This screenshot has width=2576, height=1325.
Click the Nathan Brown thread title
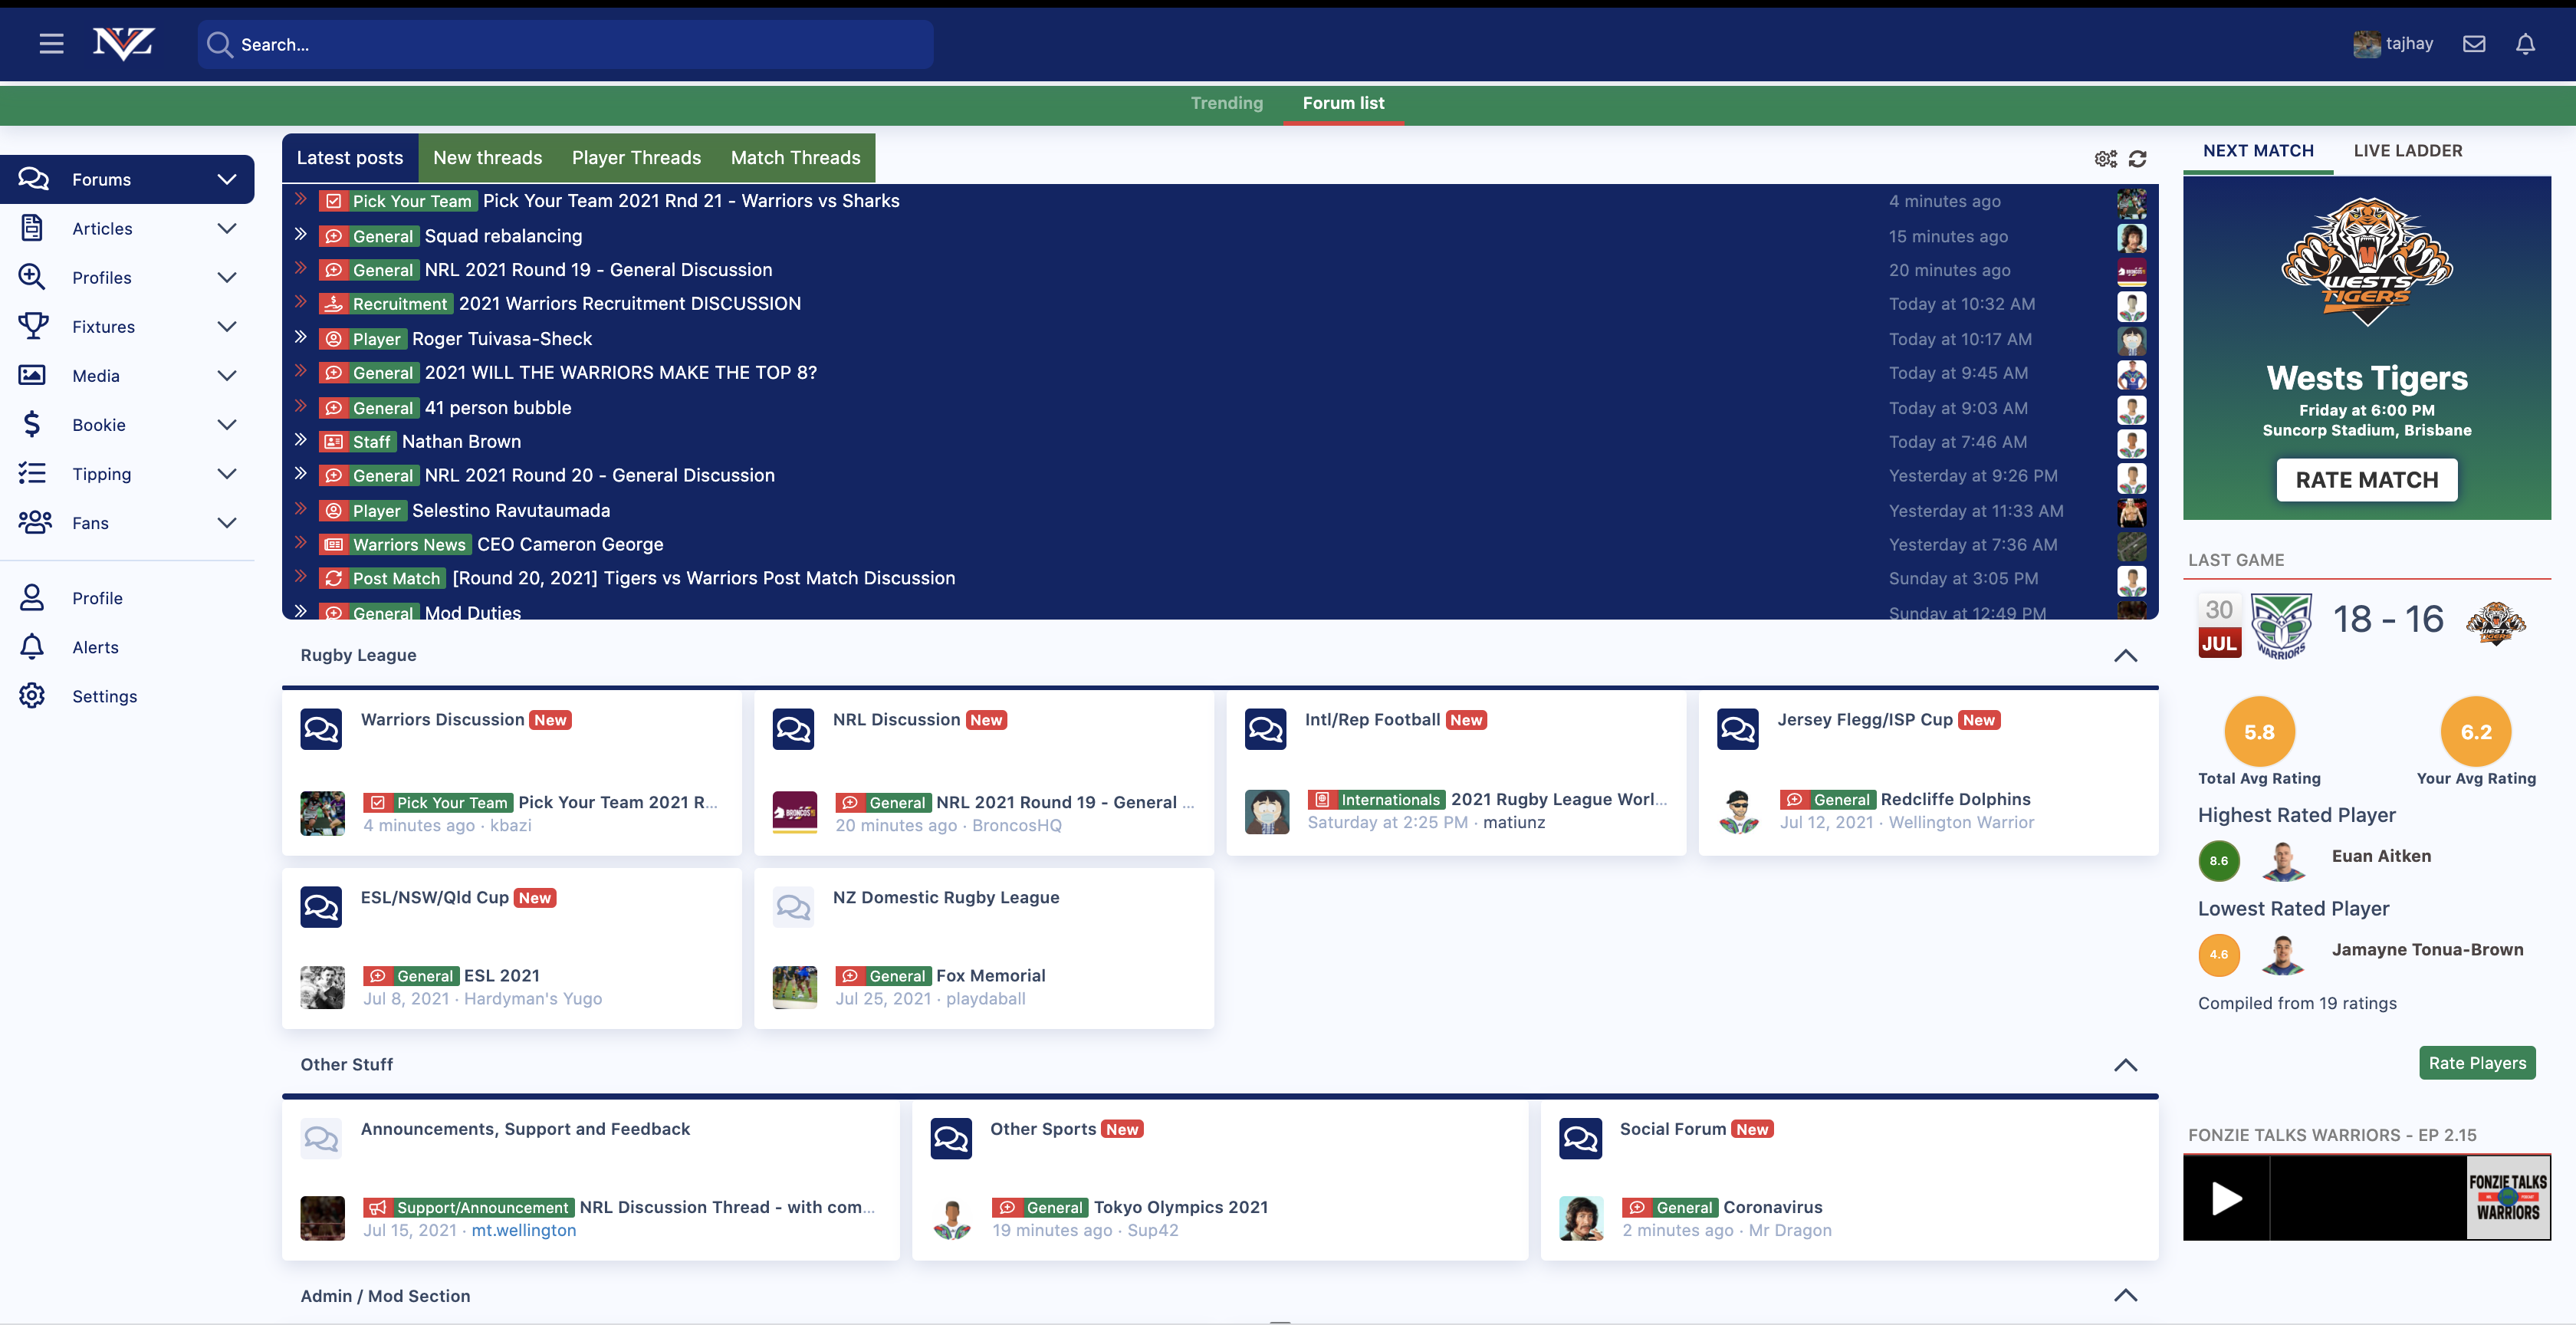[x=461, y=442]
